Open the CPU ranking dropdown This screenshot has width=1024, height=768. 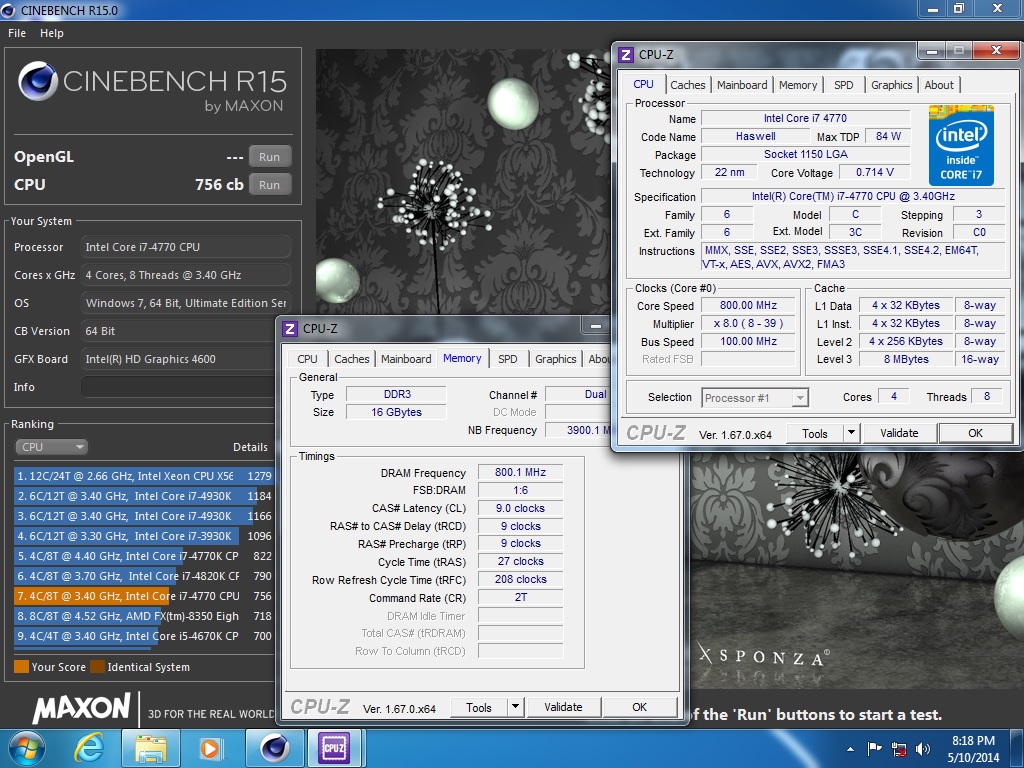tap(51, 447)
